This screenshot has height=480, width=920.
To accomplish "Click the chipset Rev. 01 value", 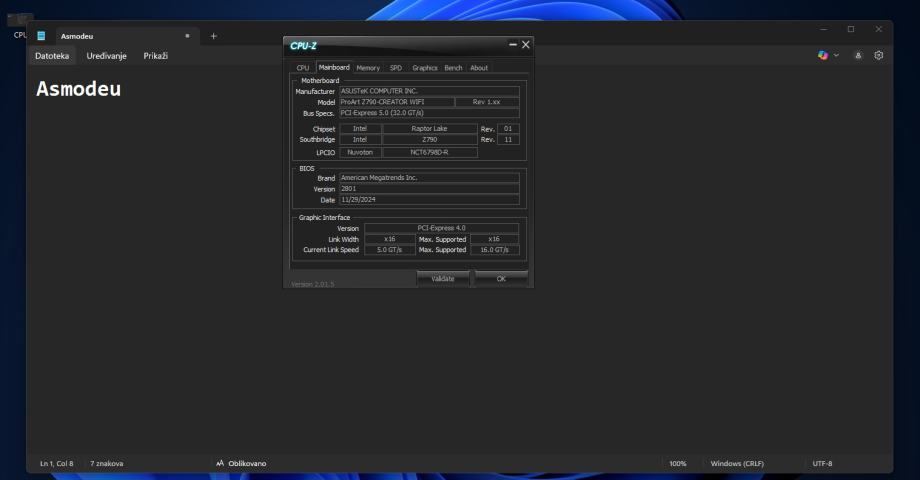I will pos(508,129).
